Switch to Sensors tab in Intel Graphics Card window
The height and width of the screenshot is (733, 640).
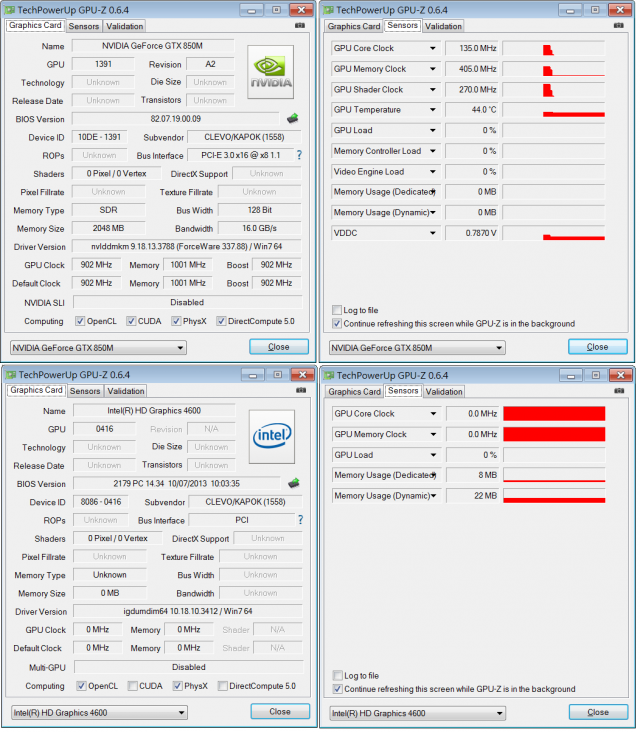[85, 392]
